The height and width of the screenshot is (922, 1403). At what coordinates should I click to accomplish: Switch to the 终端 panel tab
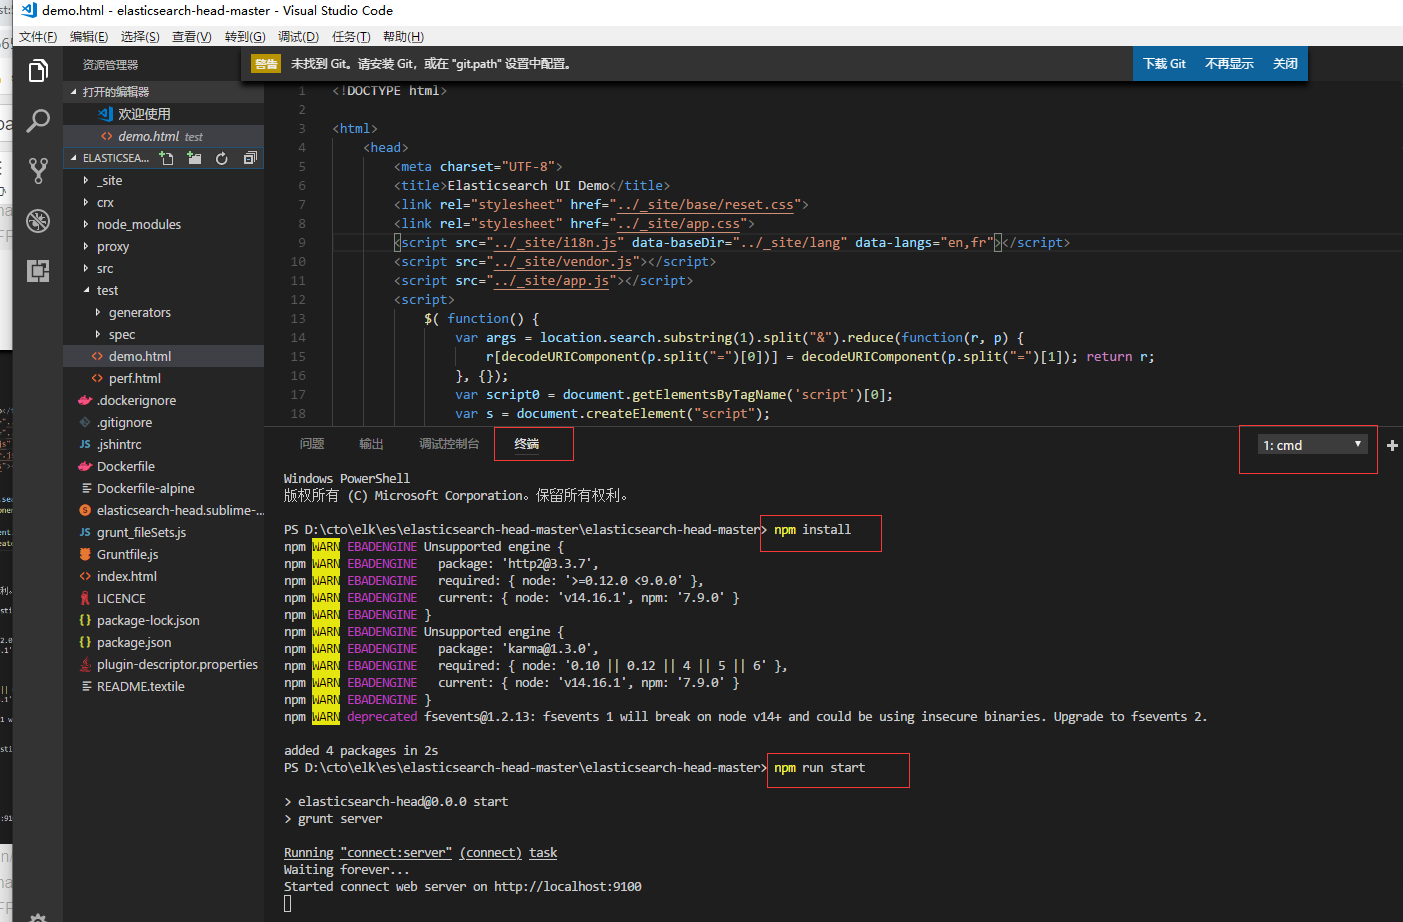[527, 444]
